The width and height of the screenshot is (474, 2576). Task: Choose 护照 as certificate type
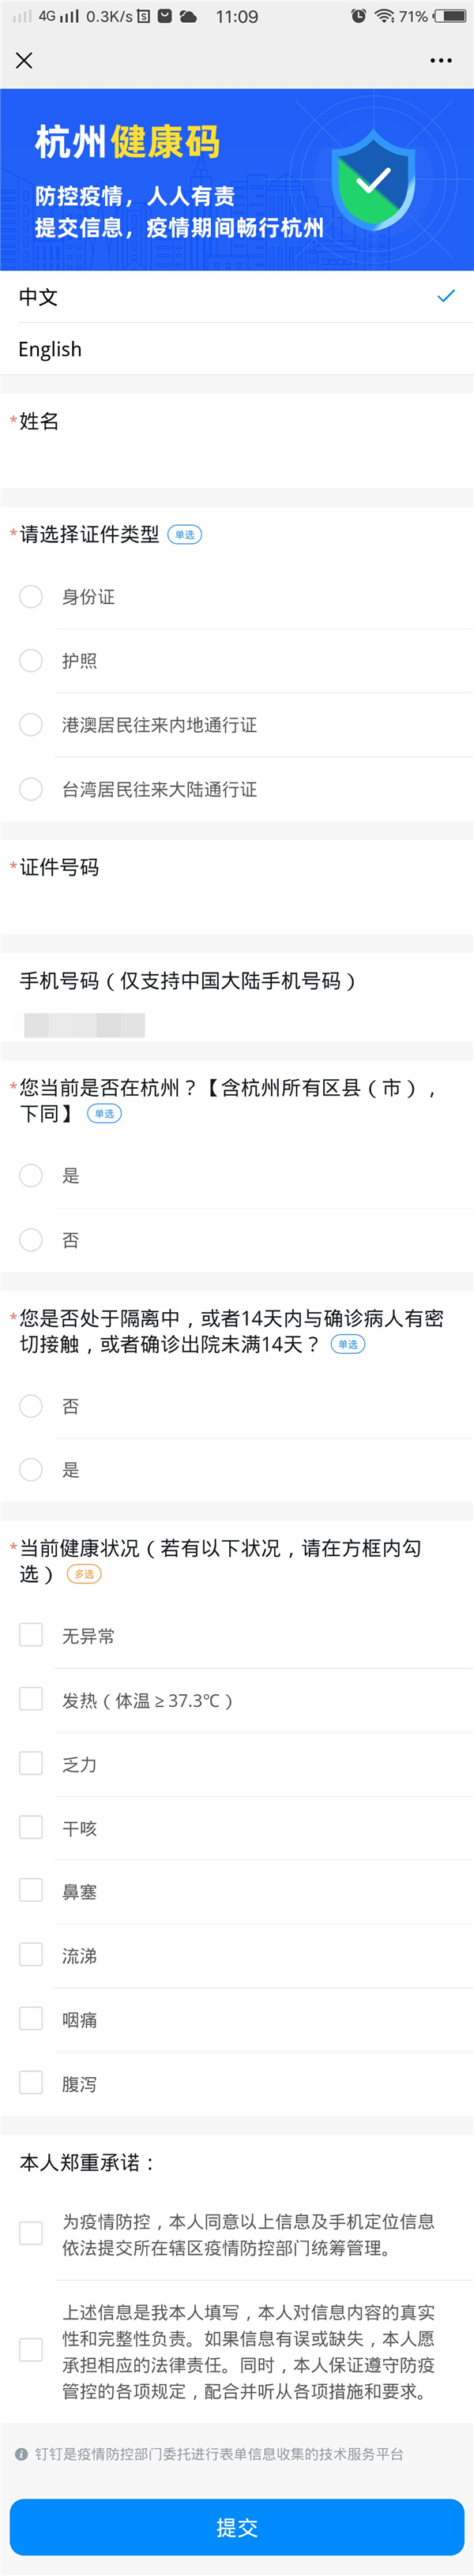point(31,661)
